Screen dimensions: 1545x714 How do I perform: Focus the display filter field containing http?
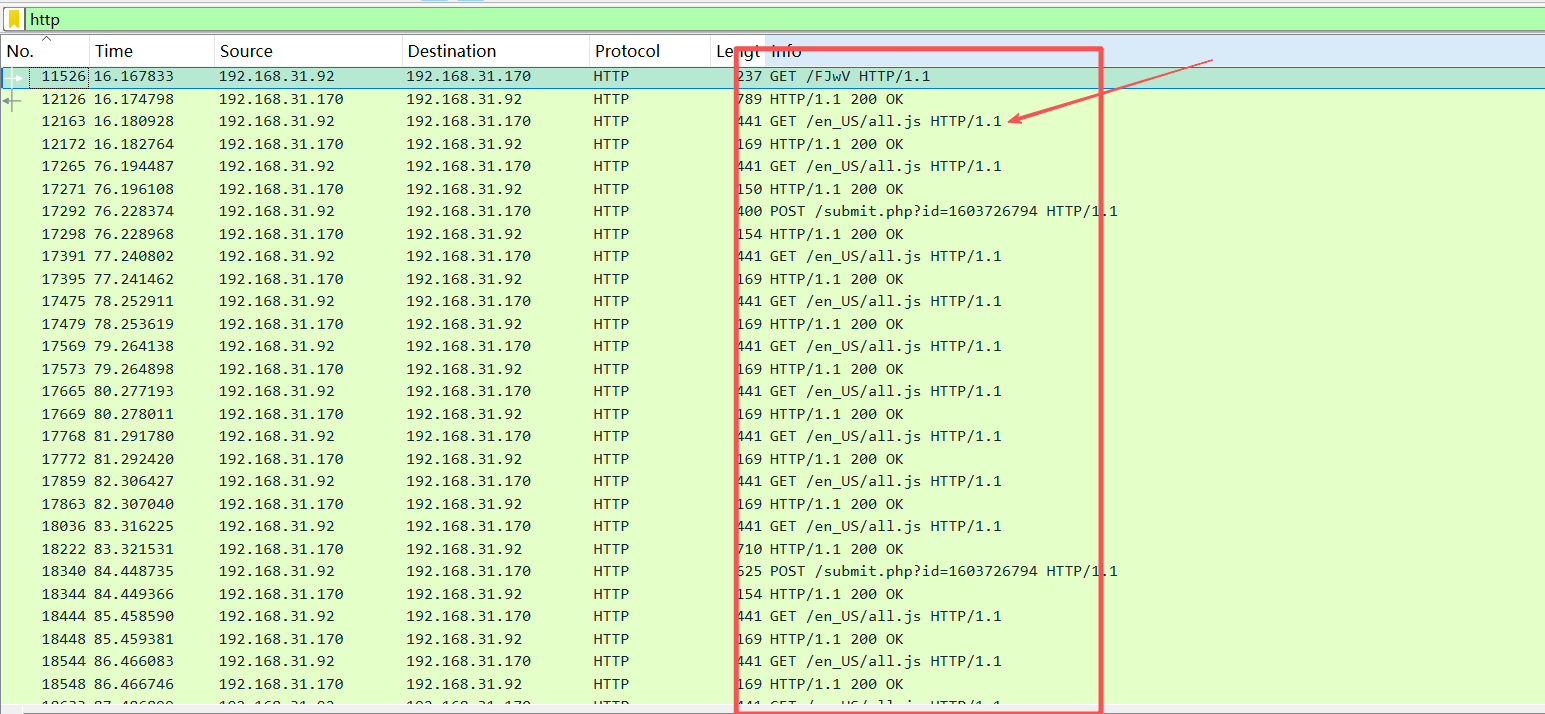pos(784,19)
